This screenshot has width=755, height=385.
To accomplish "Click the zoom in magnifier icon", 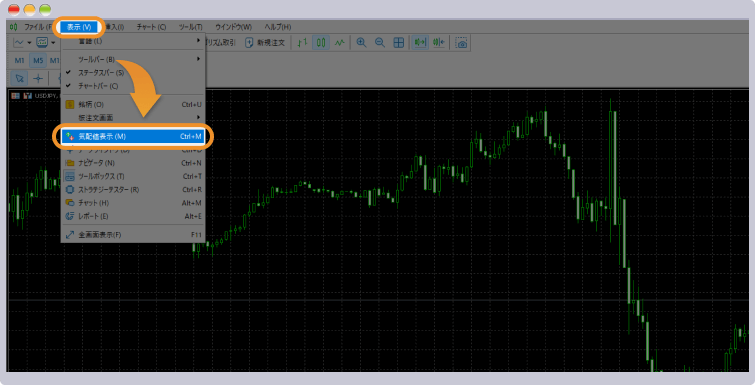I will [x=361, y=43].
